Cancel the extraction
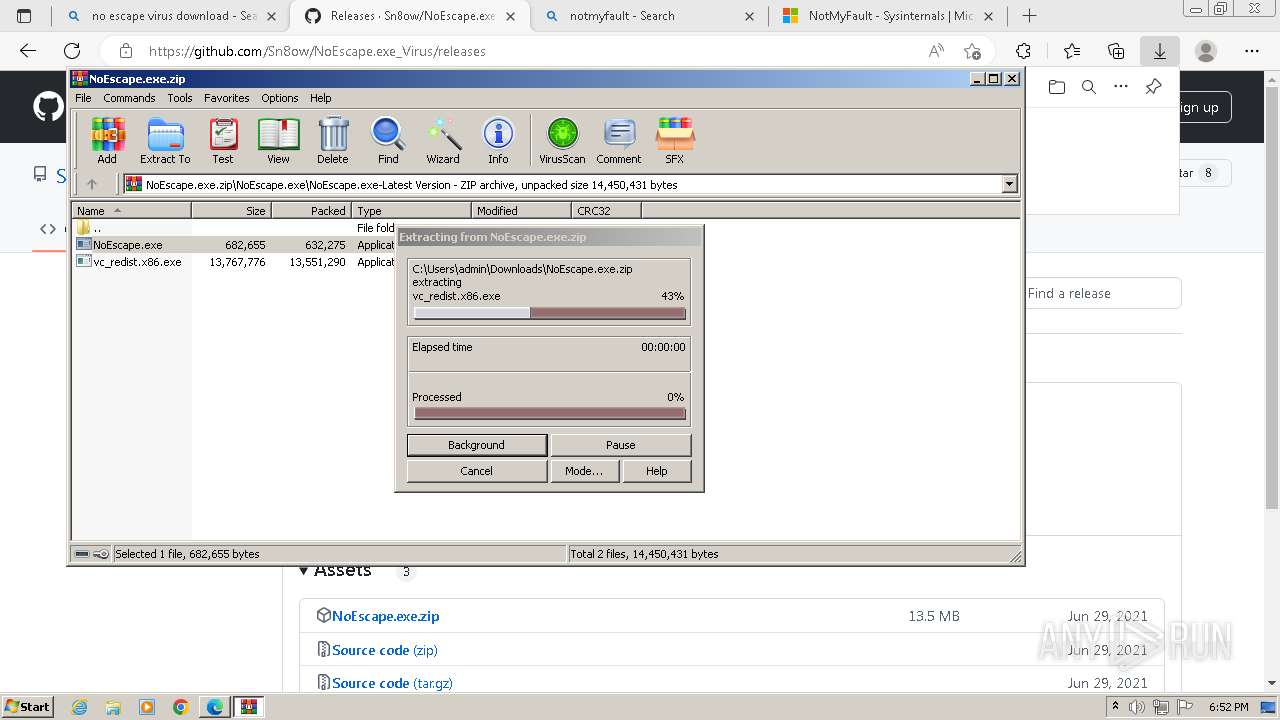The height and width of the screenshot is (720, 1280). tap(477, 471)
